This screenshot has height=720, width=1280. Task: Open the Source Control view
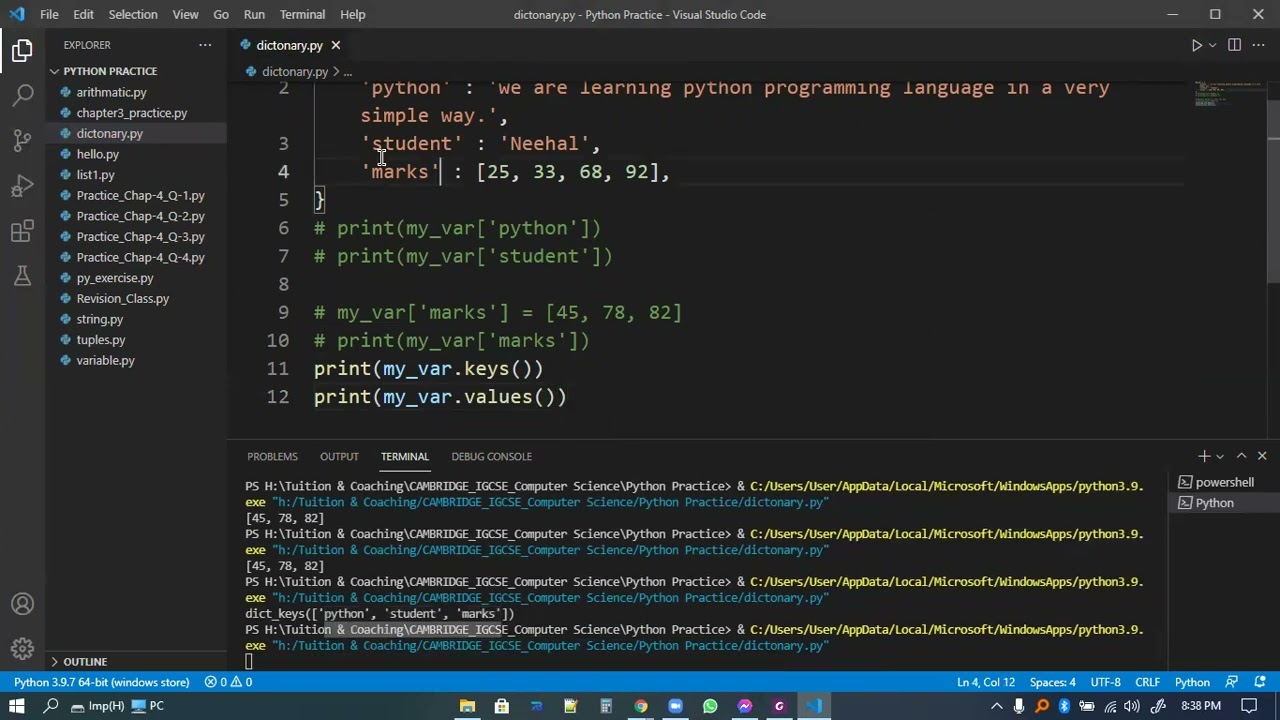click(x=22, y=140)
